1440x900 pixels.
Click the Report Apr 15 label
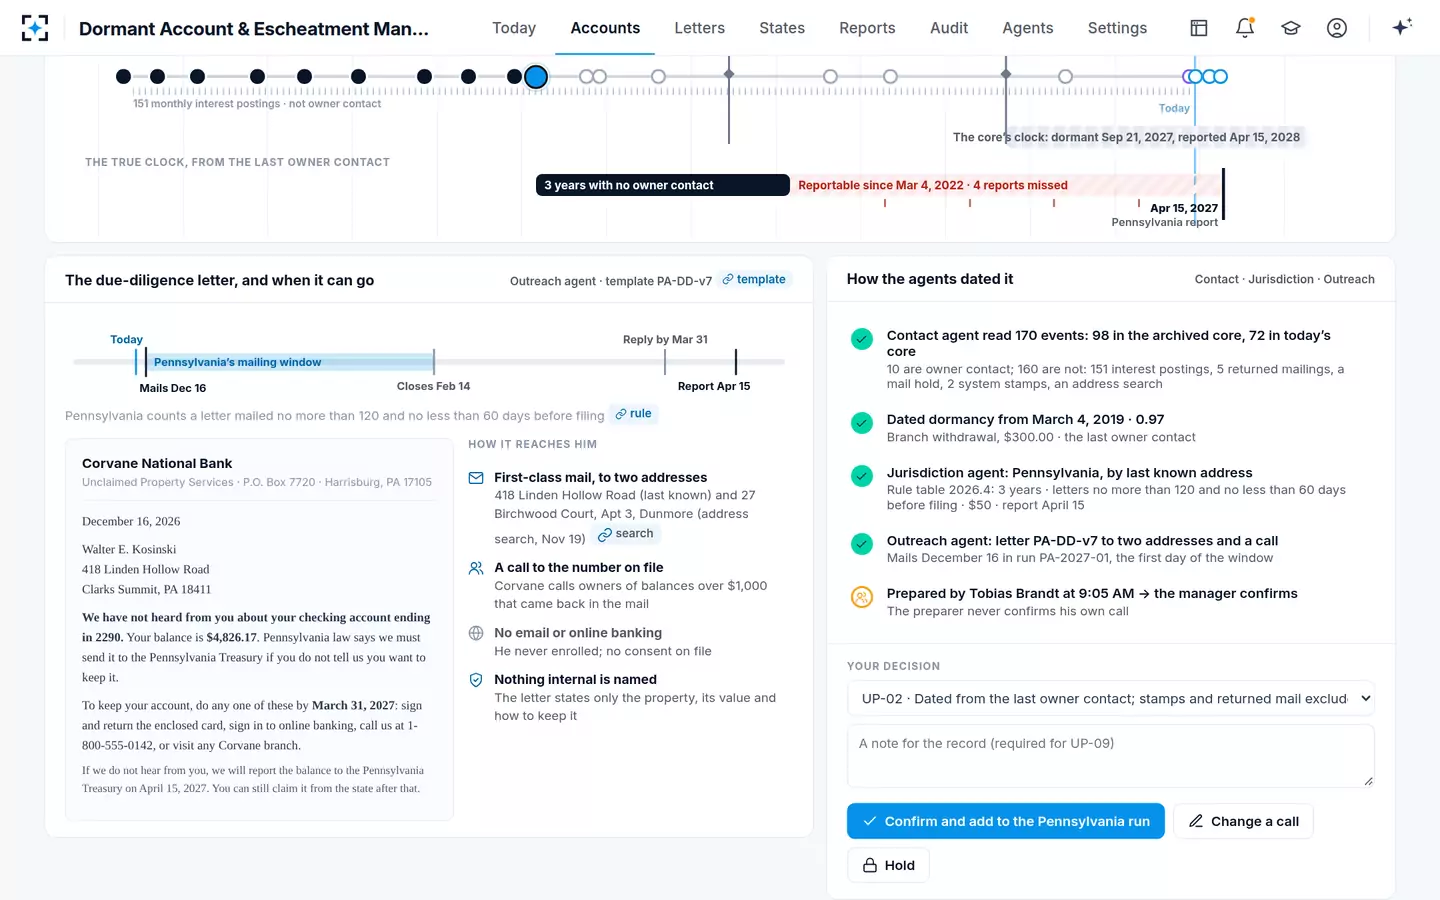714,386
